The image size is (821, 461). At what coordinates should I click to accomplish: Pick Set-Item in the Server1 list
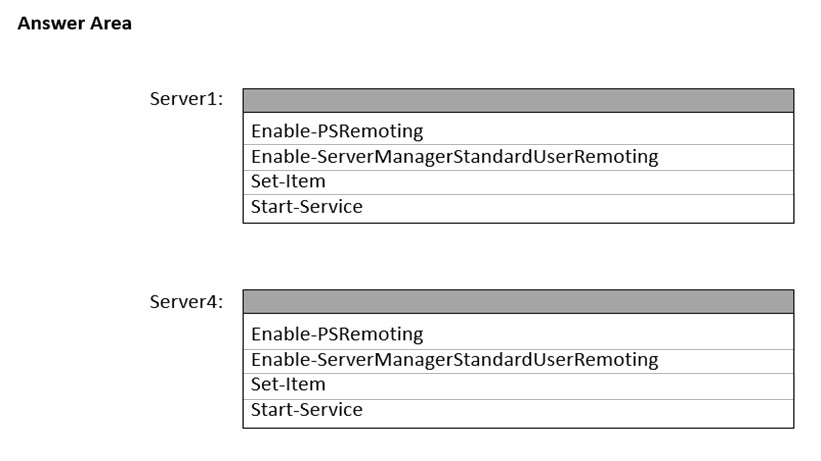288,182
